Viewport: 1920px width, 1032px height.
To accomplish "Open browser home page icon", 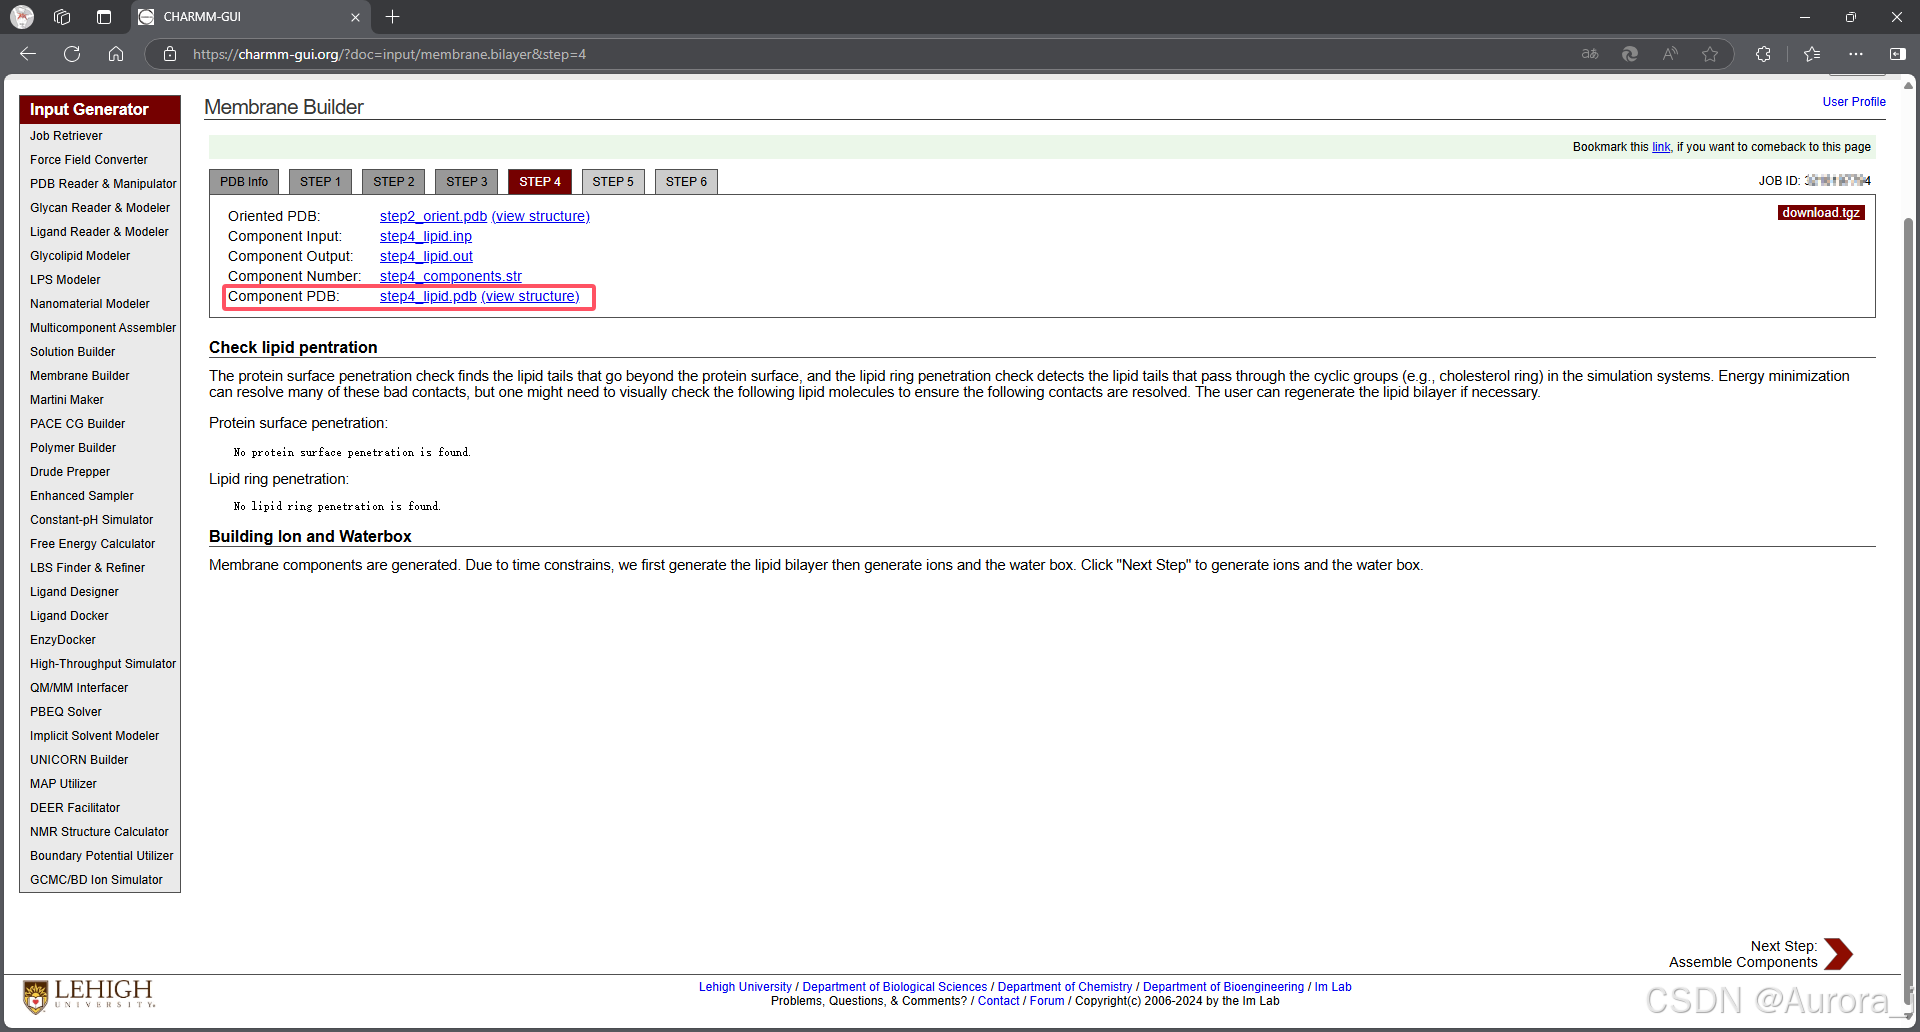I will pos(116,54).
